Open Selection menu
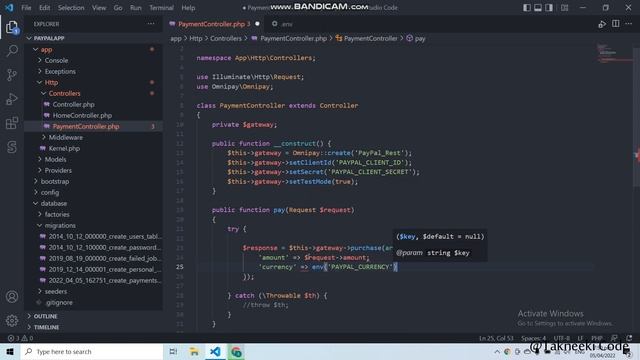640x360 pixels. [71, 8]
